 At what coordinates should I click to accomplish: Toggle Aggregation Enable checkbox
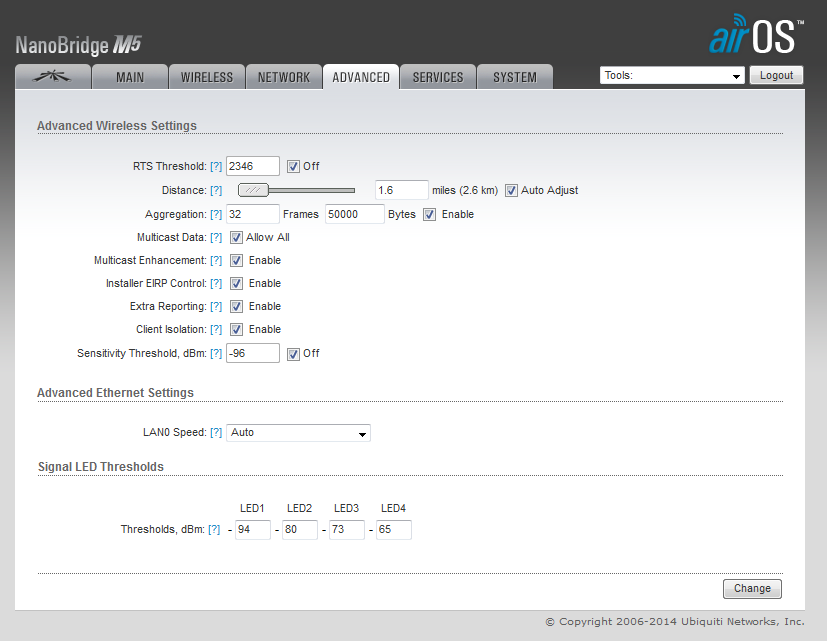pos(429,215)
